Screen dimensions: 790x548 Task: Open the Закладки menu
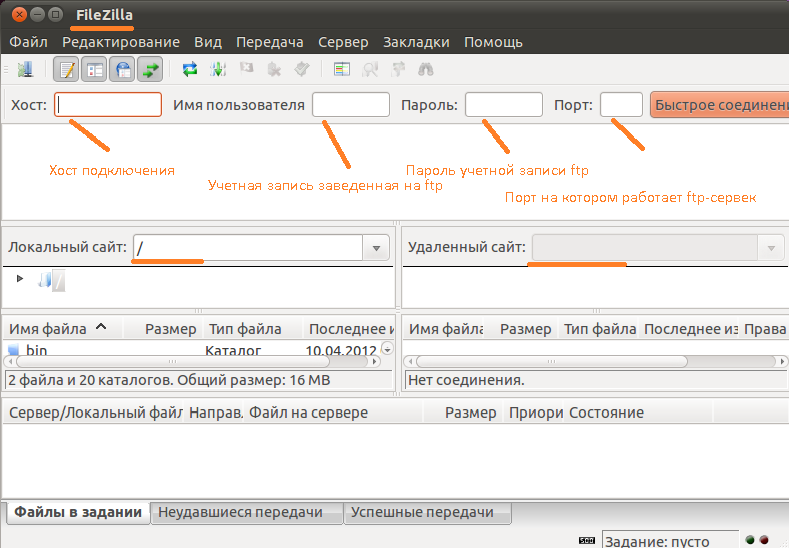pos(416,42)
